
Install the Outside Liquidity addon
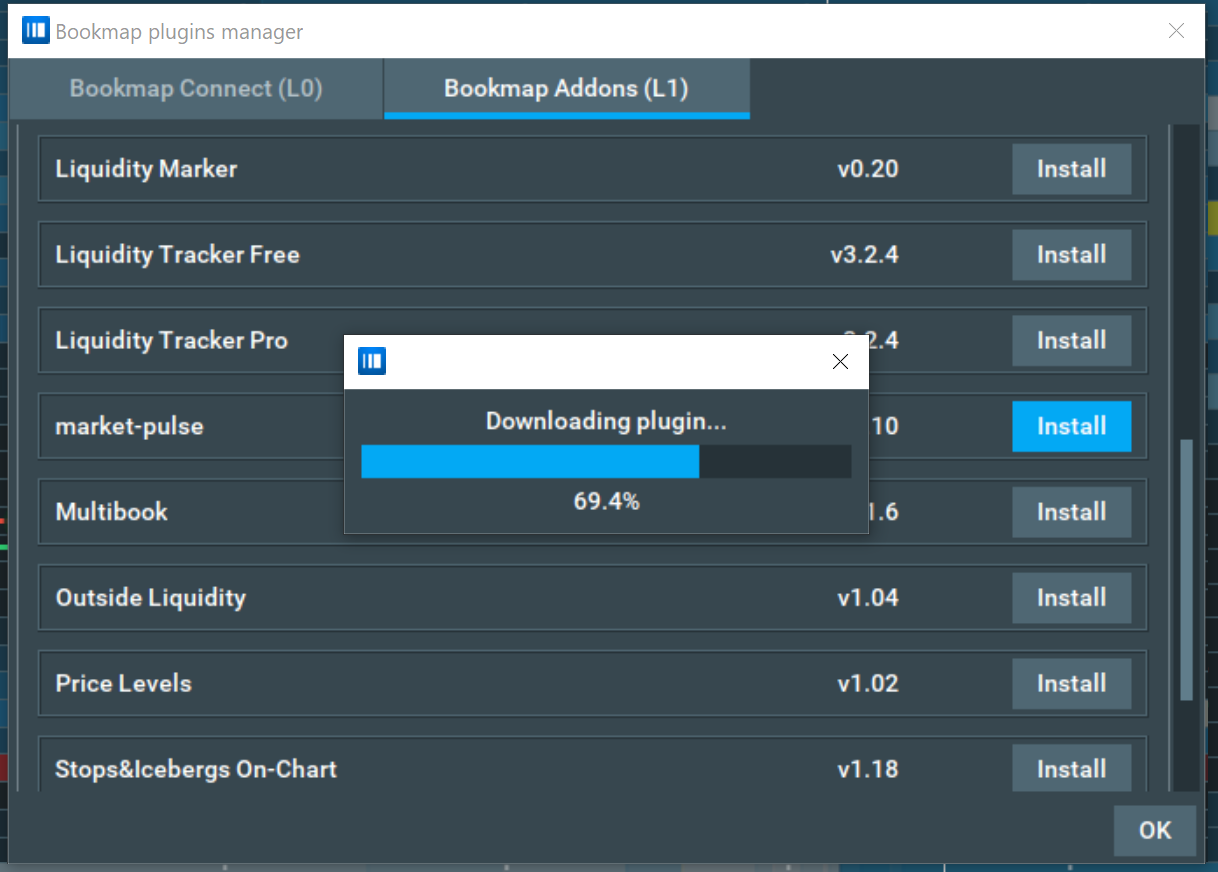point(1072,598)
